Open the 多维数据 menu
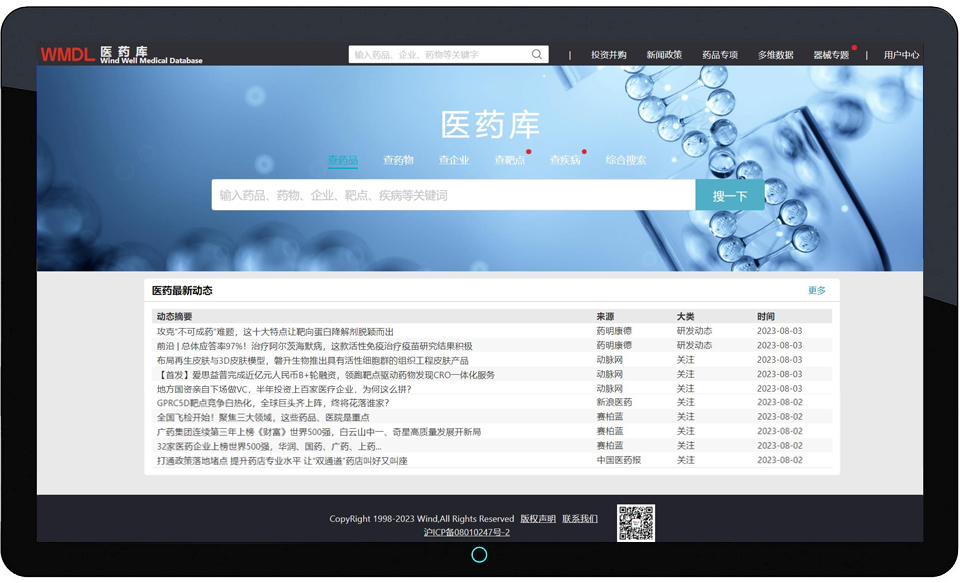This screenshot has height=583, width=960. [x=775, y=55]
